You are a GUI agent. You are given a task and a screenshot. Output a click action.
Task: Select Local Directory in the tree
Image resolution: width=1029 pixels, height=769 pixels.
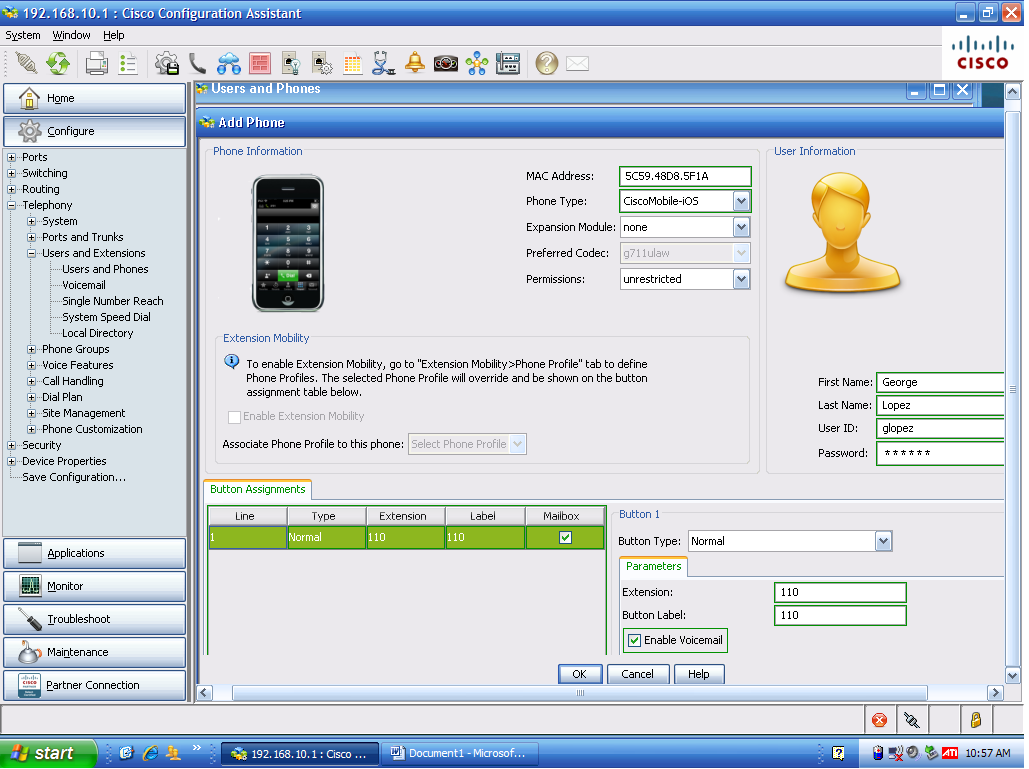[x=98, y=333]
